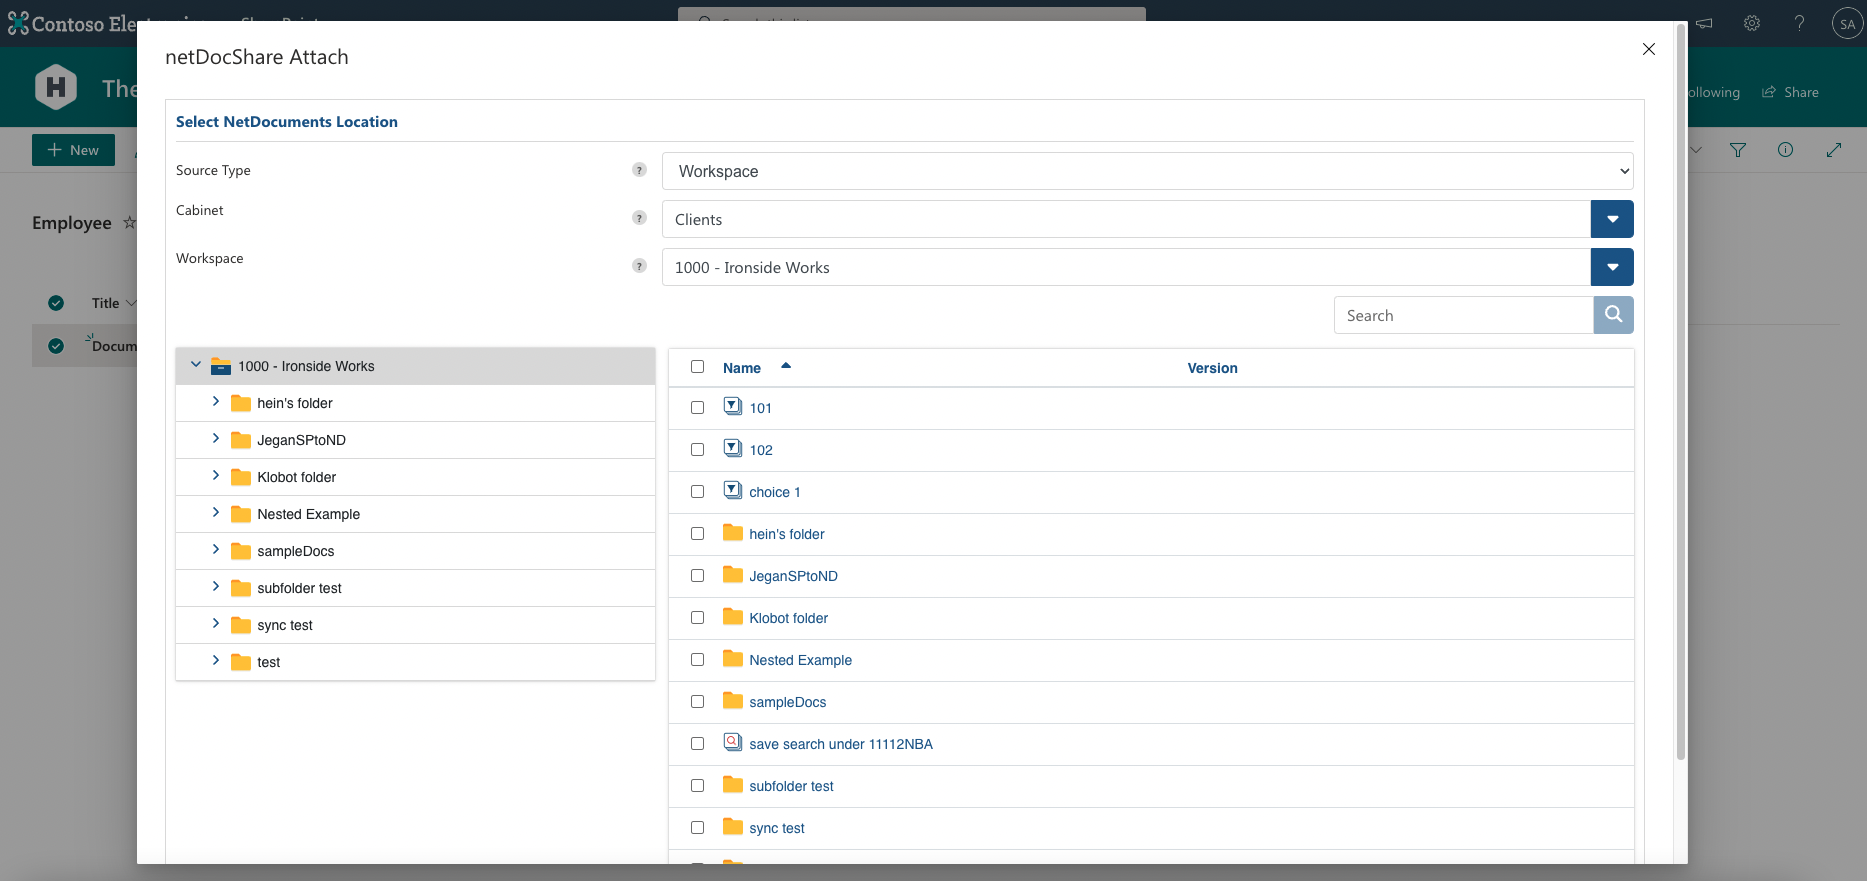Open the 101 document link
Viewport: 1867px width, 881px height.
(760, 408)
